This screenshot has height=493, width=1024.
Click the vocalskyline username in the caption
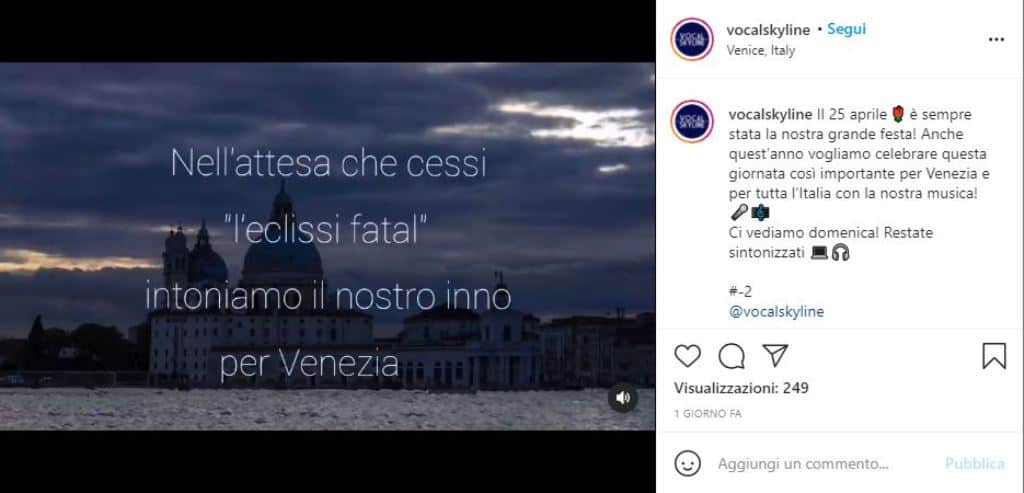pos(771,115)
